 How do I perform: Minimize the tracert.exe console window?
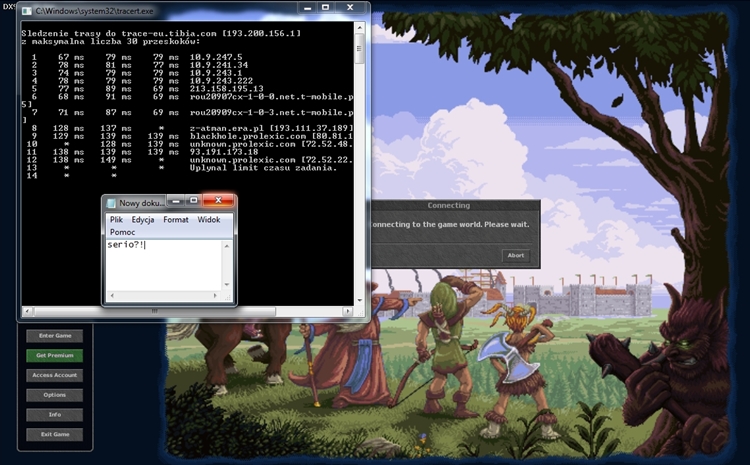tap(308, 8)
